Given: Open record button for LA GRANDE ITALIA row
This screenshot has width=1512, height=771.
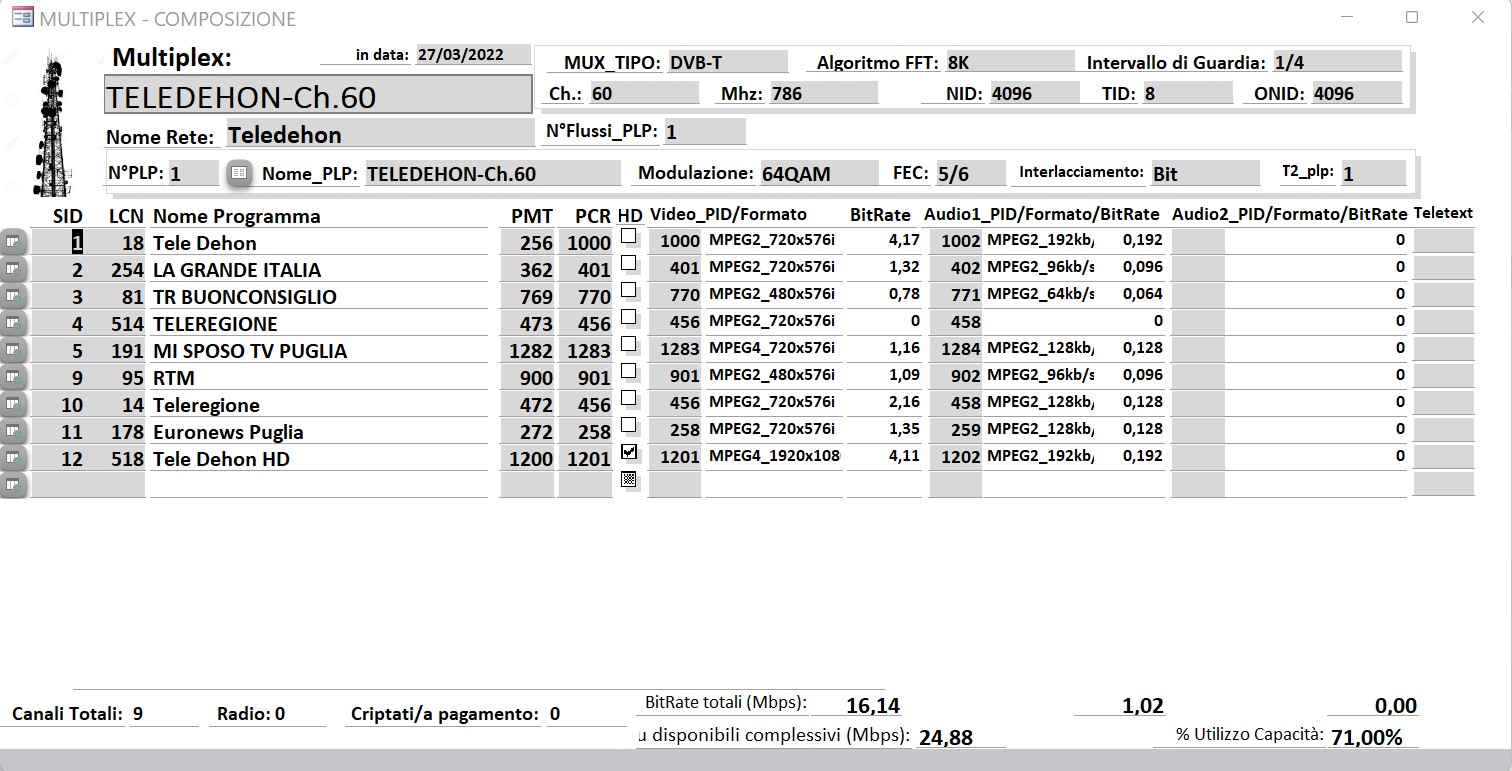Looking at the screenshot, I should [x=13, y=269].
